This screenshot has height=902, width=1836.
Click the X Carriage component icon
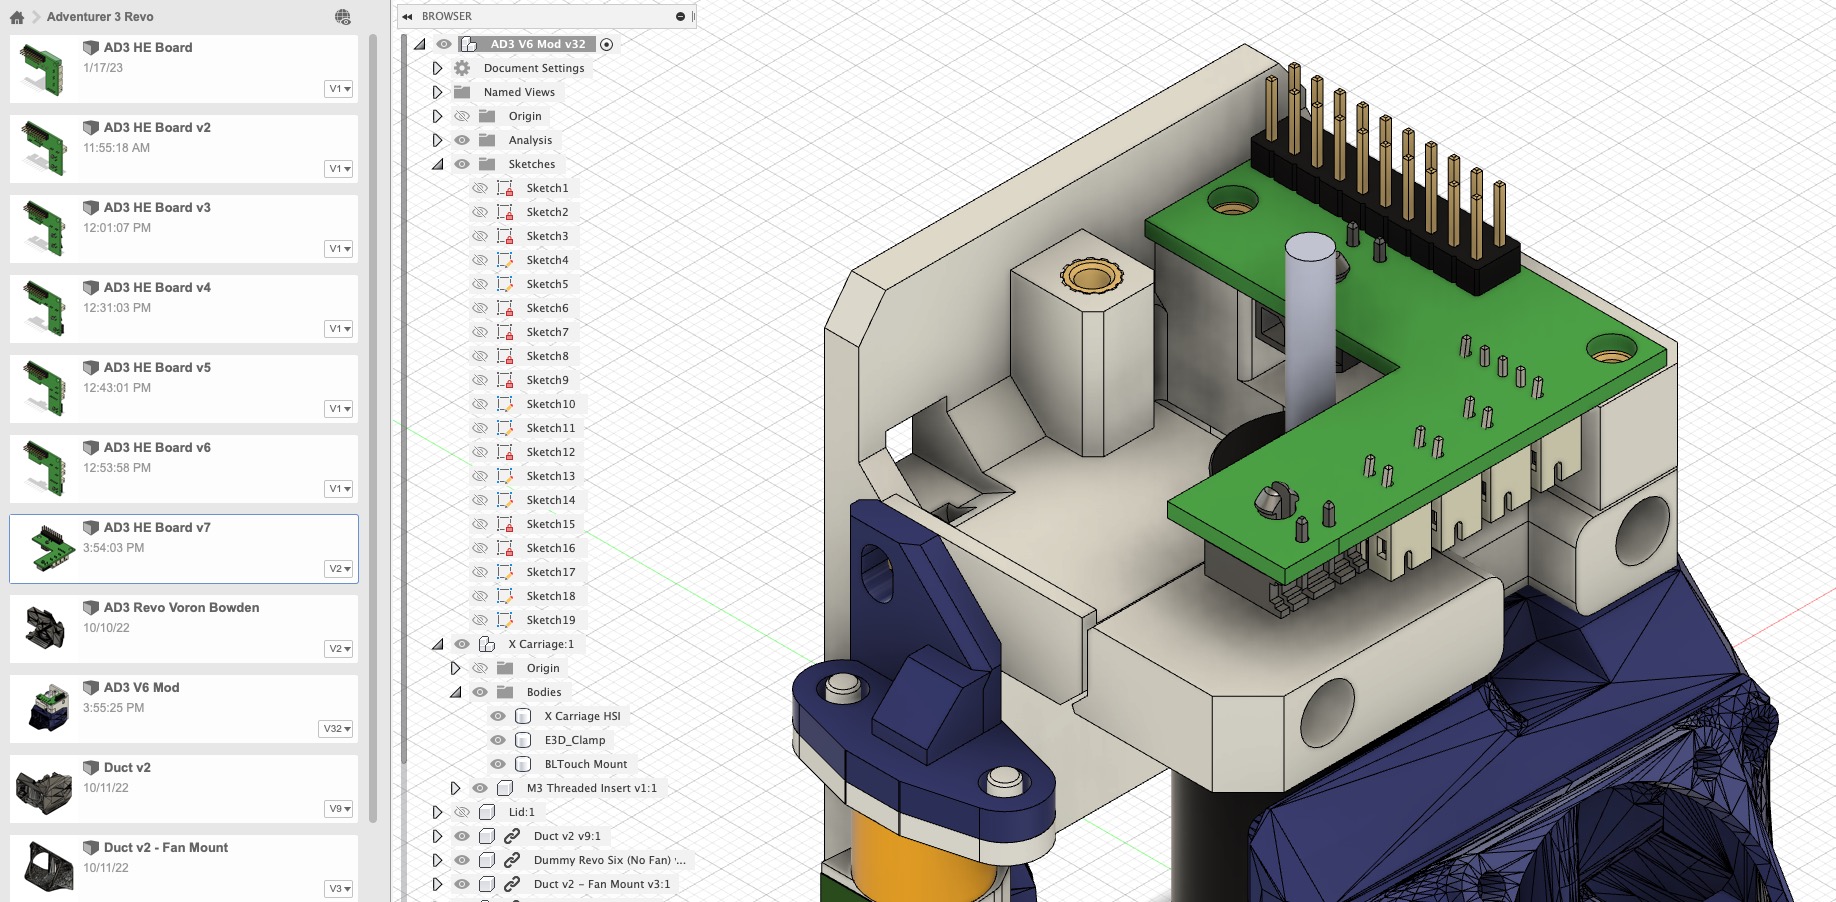[x=487, y=644]
